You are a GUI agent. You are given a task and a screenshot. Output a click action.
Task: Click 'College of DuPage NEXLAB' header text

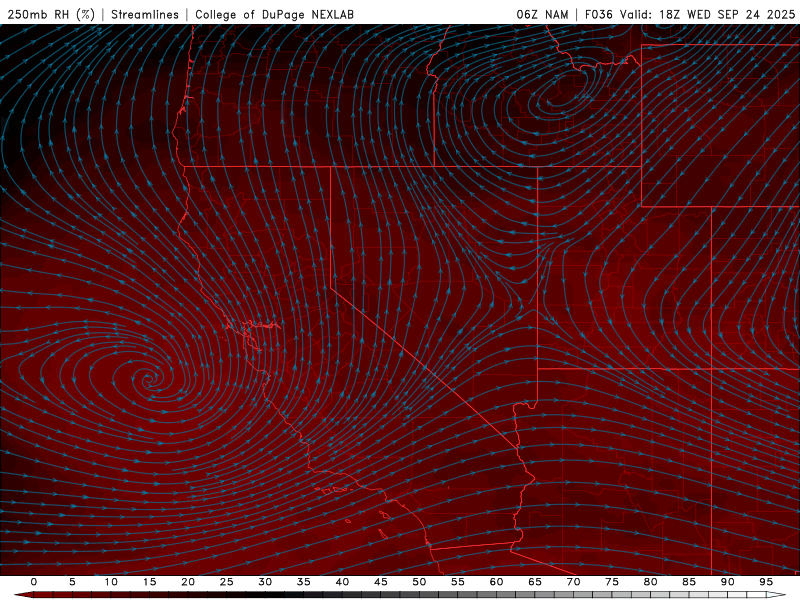[x=274, y=14]
